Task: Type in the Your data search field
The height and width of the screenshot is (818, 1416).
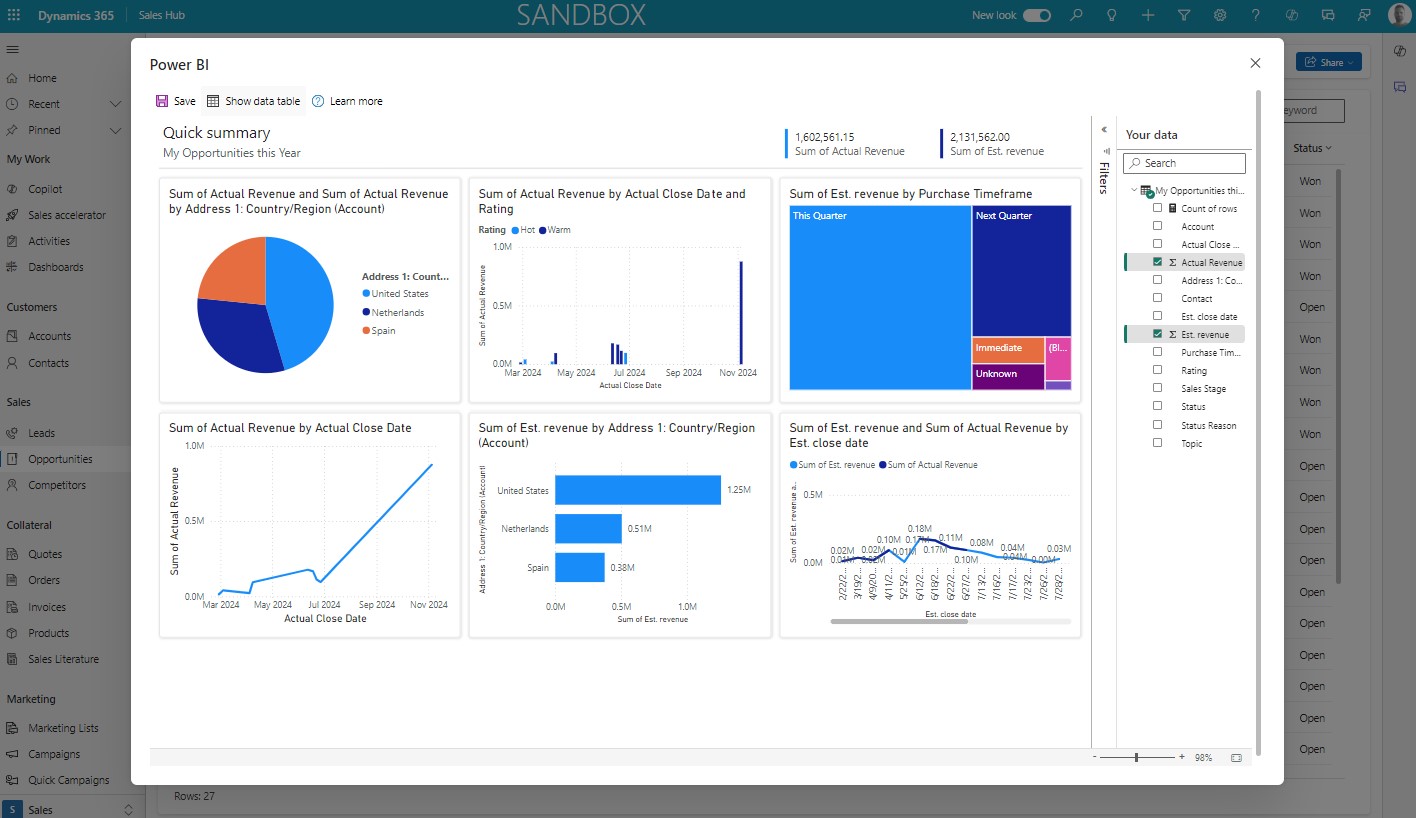Action: coord(1190,162)
